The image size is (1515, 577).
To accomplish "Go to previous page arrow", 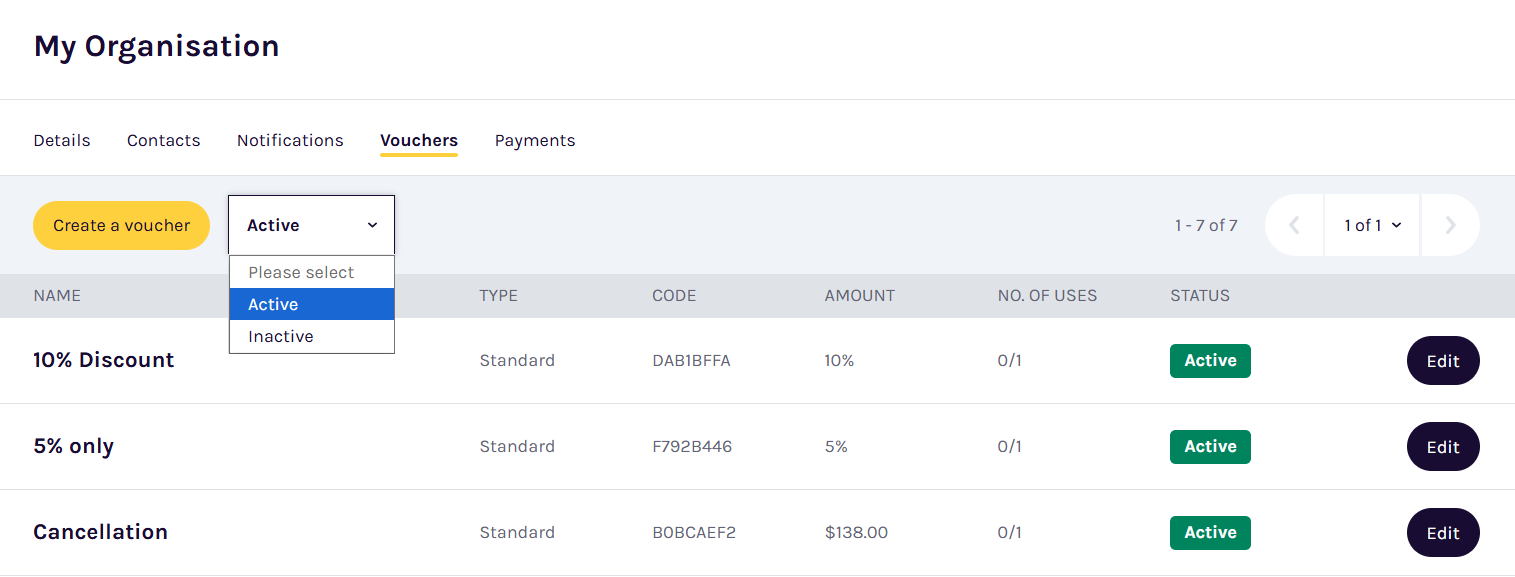I will tap(1294, 226).
